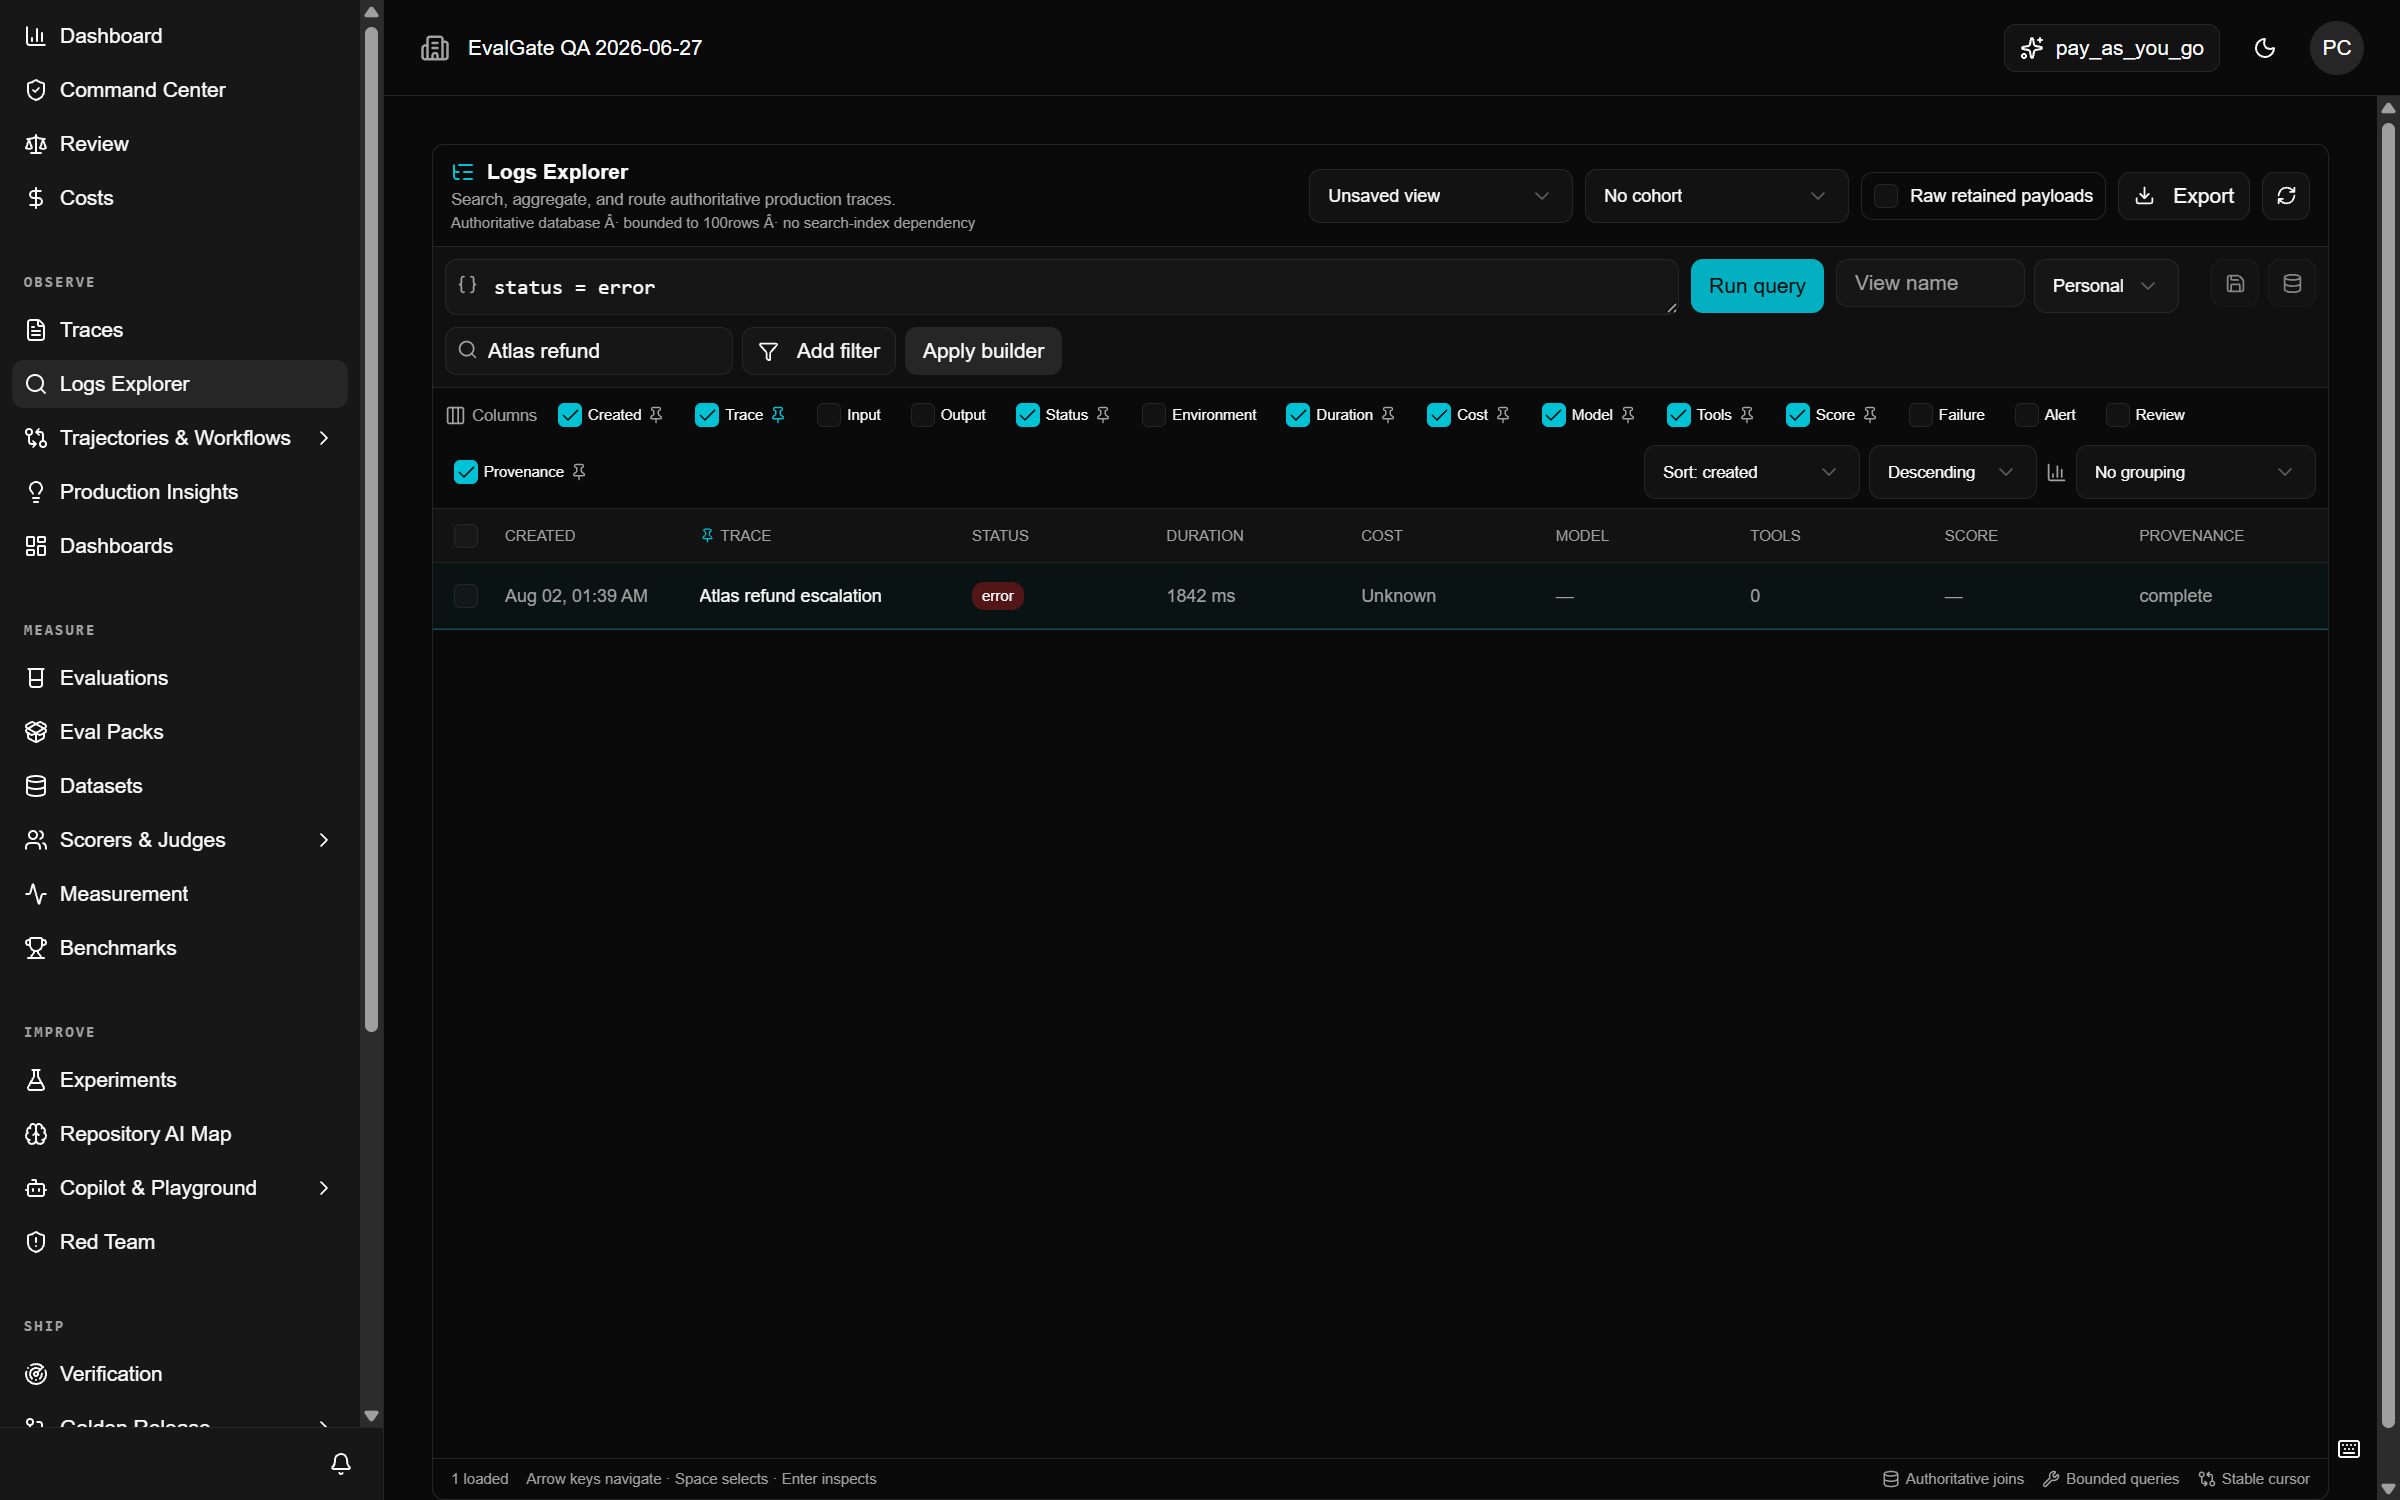
Task: Click the Export button
Action: coord(2184,196)
